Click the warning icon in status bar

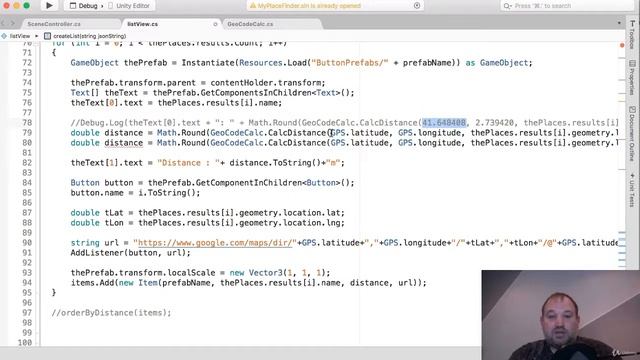pyautogui.click(x=253, y=6)
